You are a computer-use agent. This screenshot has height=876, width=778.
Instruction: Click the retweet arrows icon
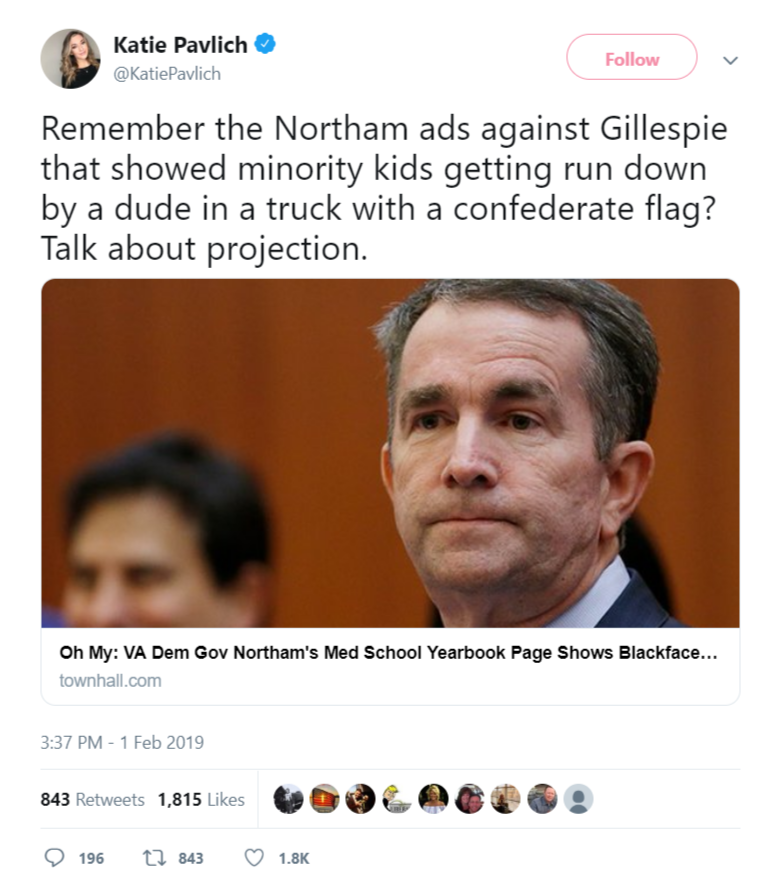click(x=154, y=858)
